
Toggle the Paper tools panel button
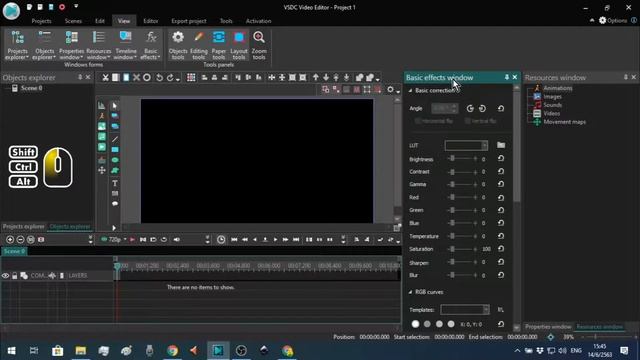[x=218, y=45]
